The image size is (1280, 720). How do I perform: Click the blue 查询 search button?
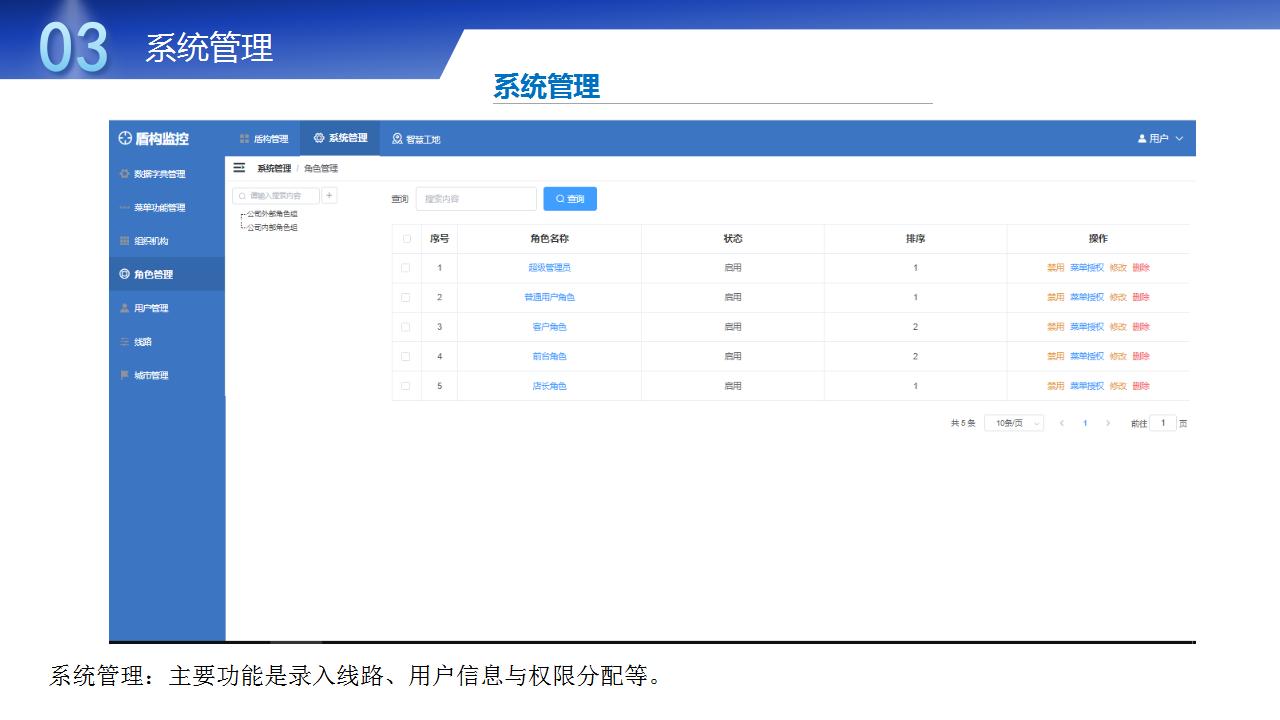pos(570,199)
